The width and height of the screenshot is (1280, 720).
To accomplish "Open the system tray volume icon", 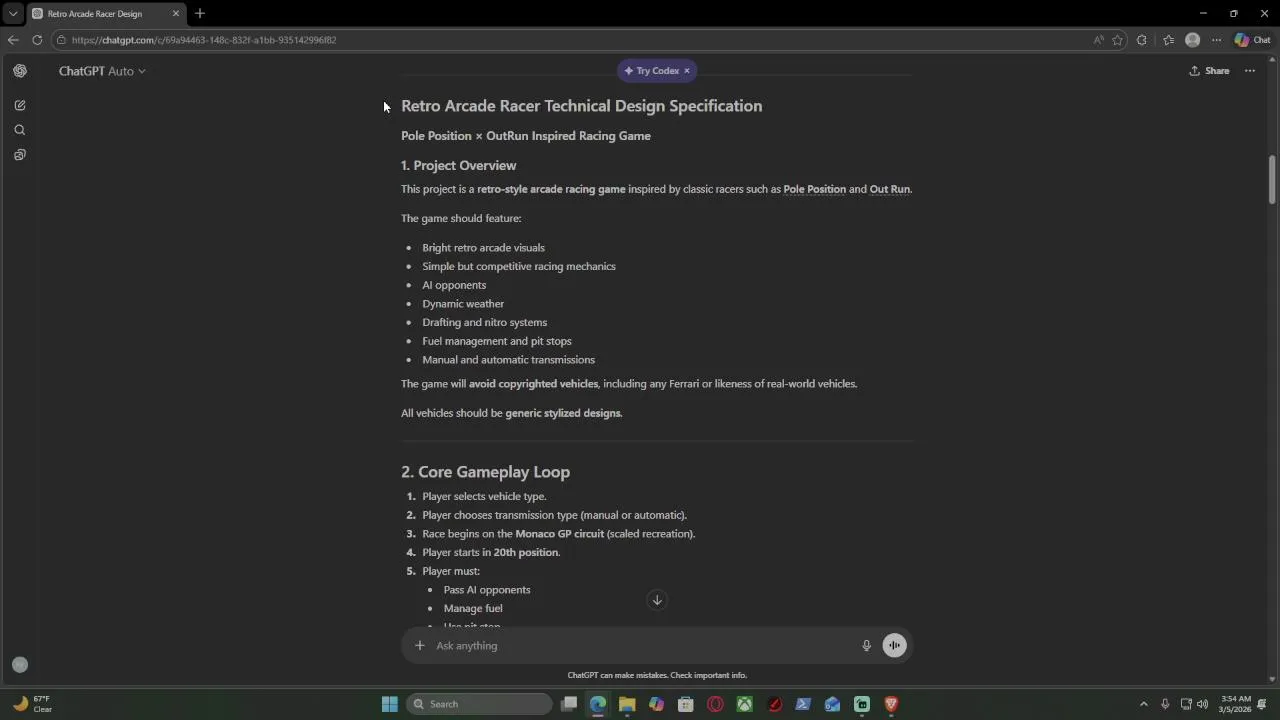I will coord(1203,704).
